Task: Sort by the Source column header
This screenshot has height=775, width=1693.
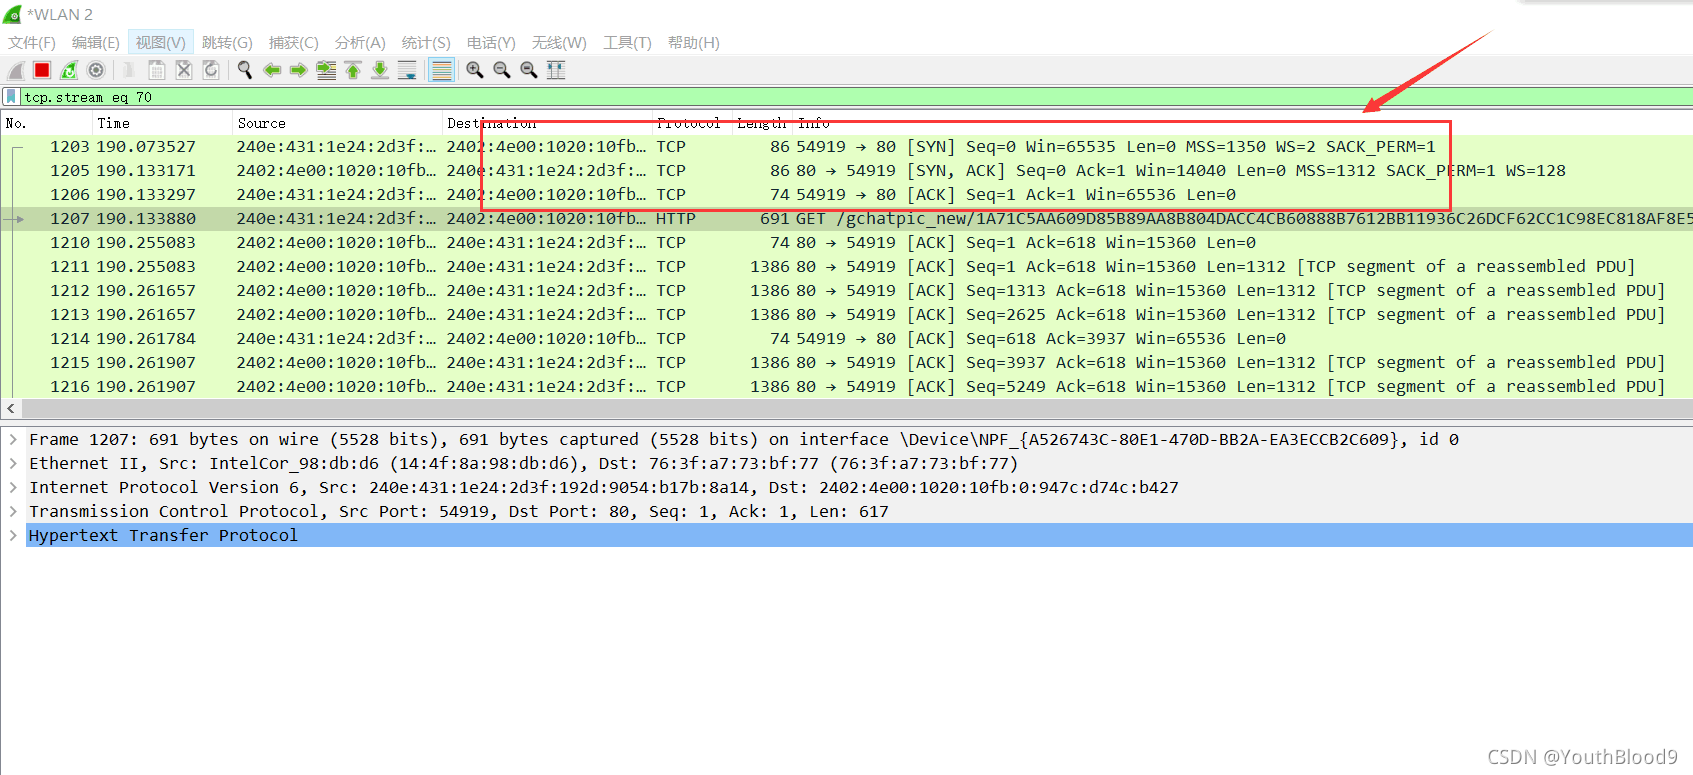Action: [337, 123]
